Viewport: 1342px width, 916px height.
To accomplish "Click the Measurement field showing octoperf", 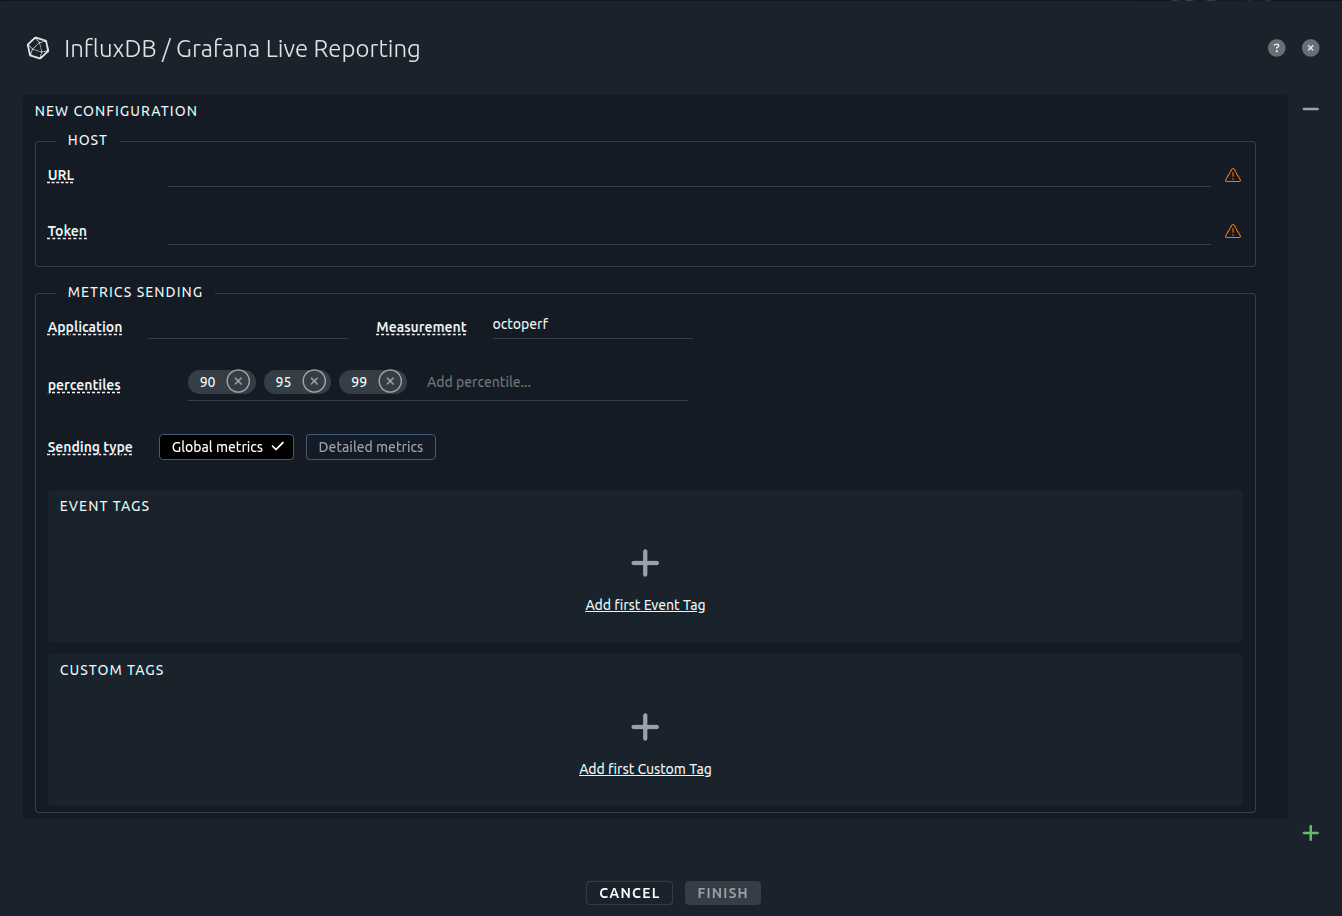I will pyautogui.click(x=590, y=324).
